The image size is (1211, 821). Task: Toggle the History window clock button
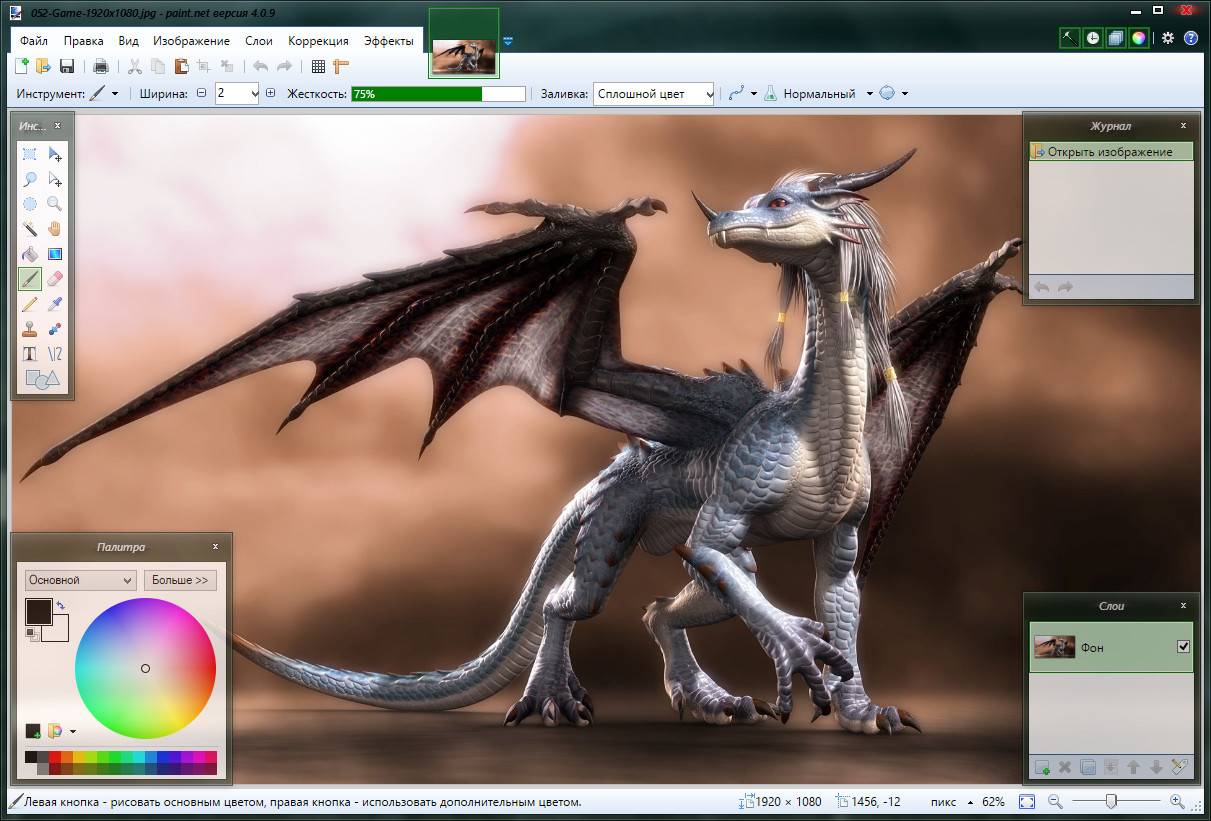point(1093,38)
